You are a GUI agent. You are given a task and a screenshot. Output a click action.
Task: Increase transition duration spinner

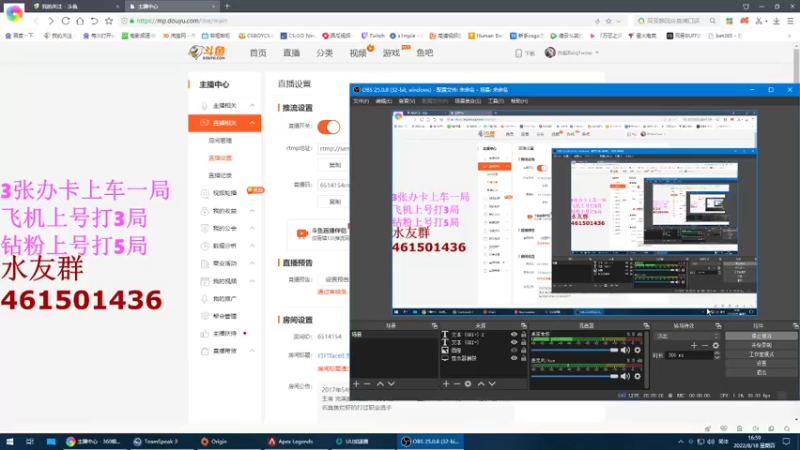[x=717, y=353]
